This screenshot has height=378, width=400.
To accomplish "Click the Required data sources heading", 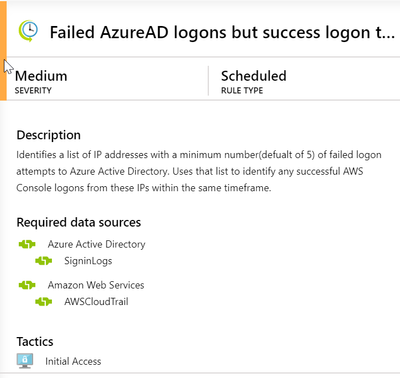I will [79, 222].
